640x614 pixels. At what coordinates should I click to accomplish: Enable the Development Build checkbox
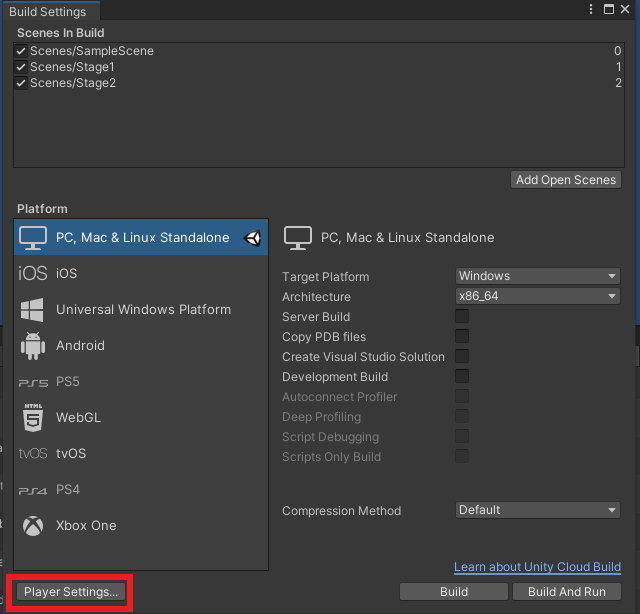tap(462, 376)
